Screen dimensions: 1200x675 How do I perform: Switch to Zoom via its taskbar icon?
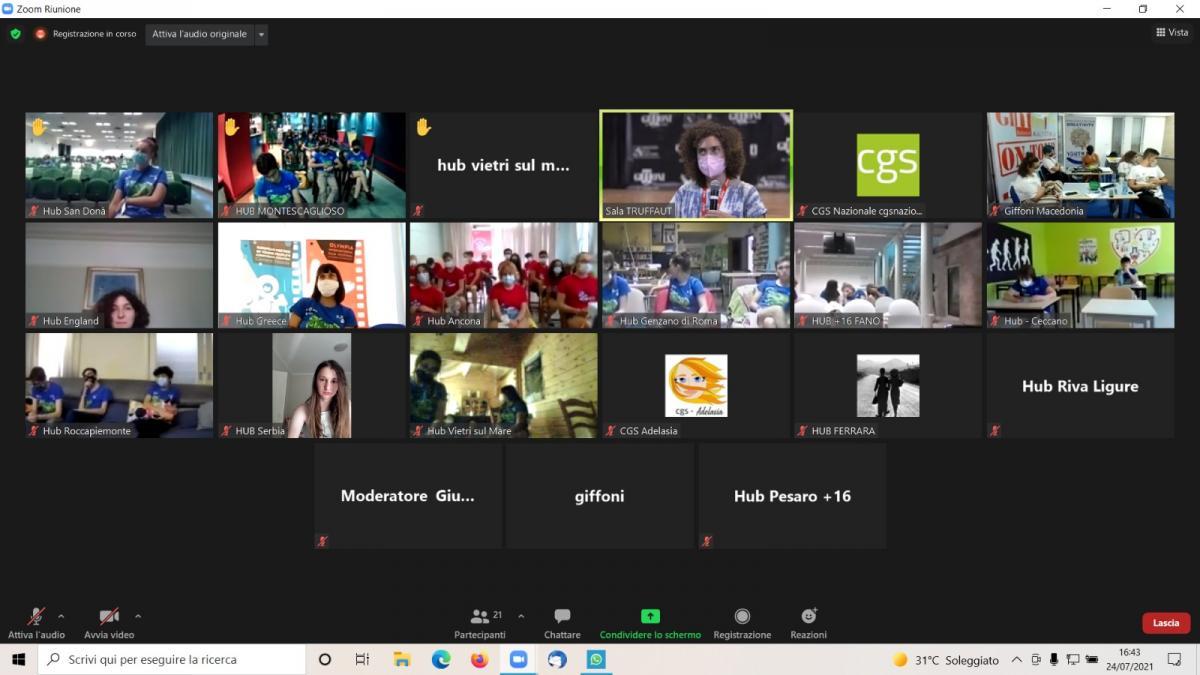pos(518,660)
